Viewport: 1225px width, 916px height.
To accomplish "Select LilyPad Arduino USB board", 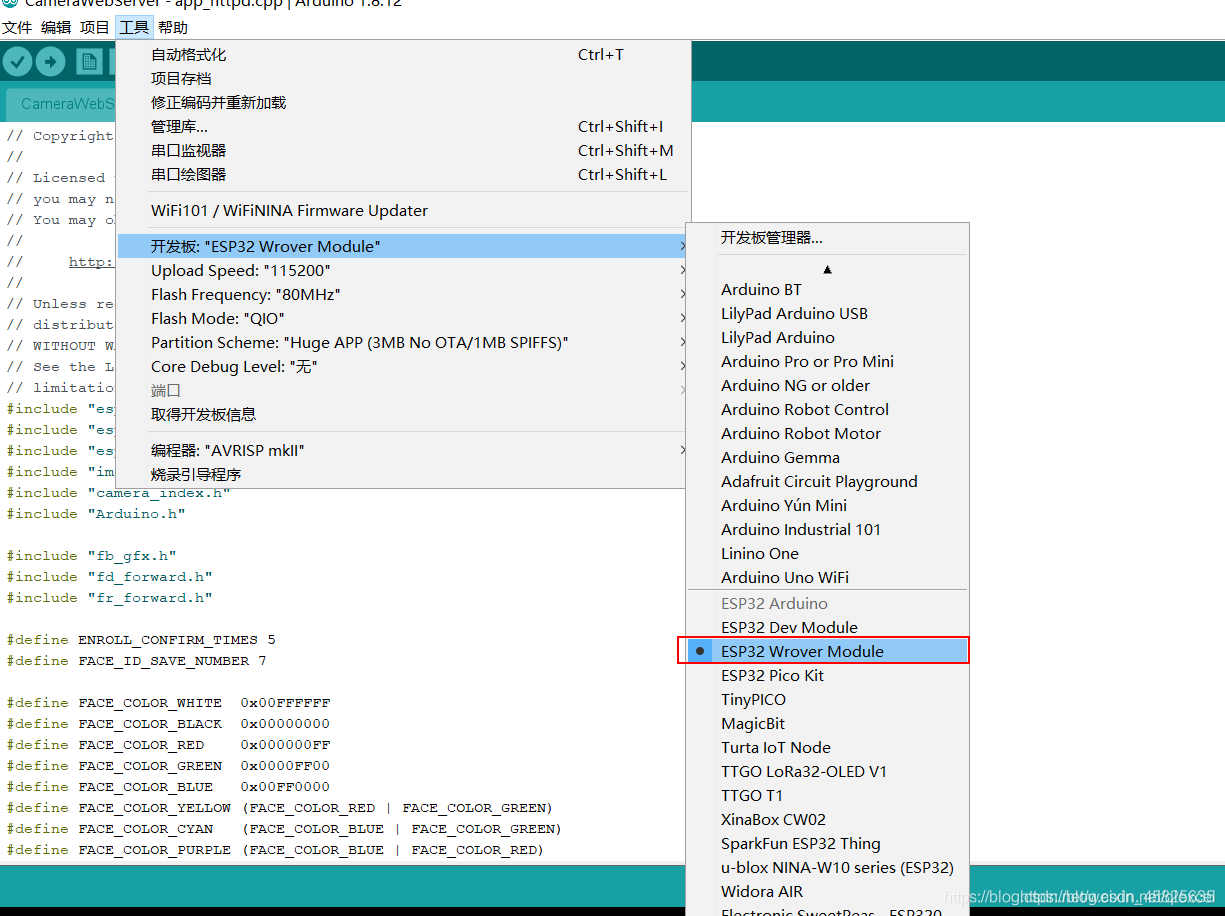I will [x=827, y=314].
